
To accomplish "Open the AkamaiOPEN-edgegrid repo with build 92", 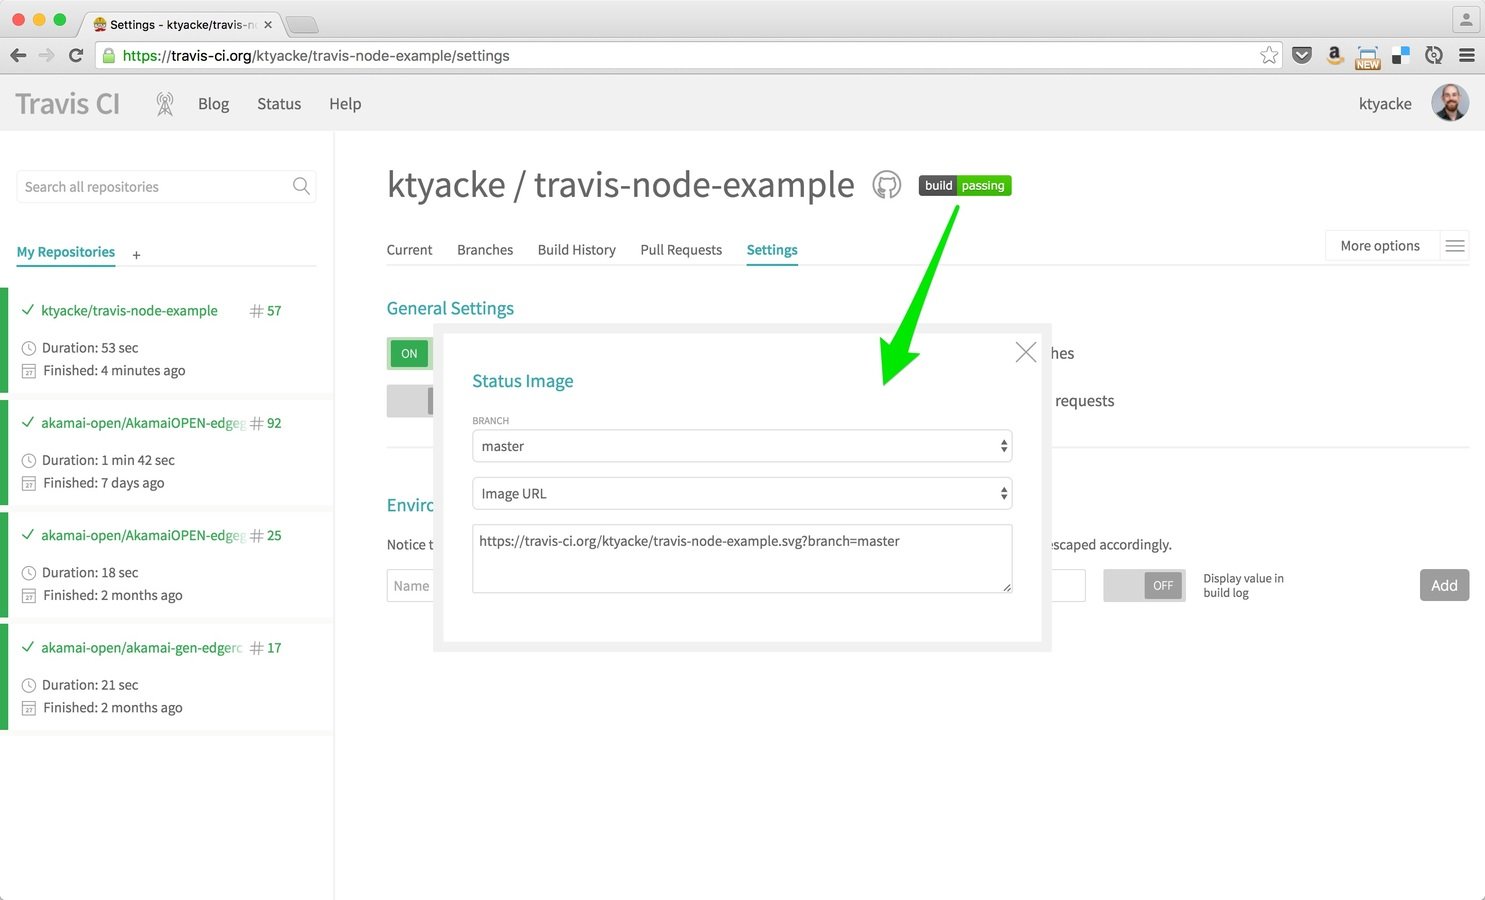I will [x=143, y=423].
